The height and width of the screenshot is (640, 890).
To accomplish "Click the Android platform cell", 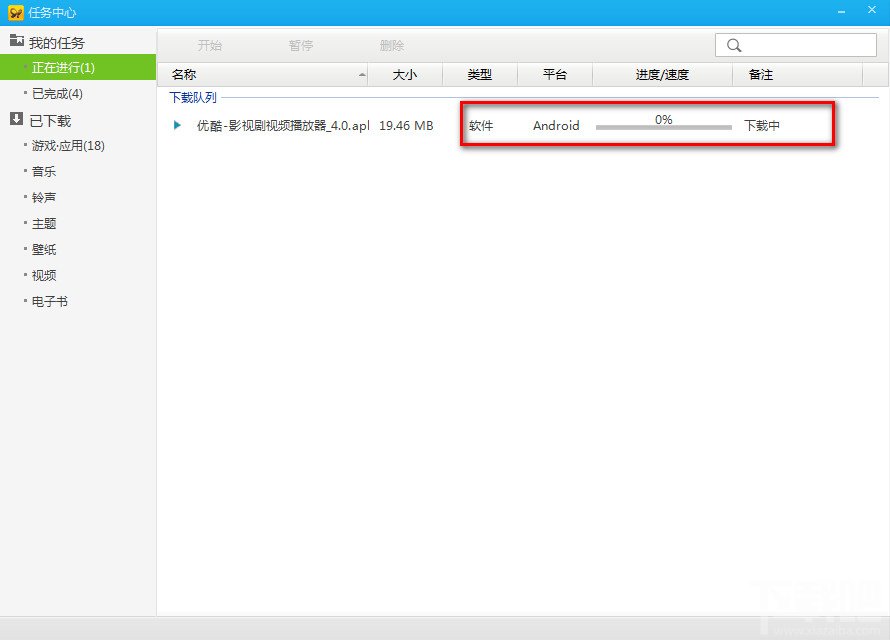I will click(x=556, y=125).
